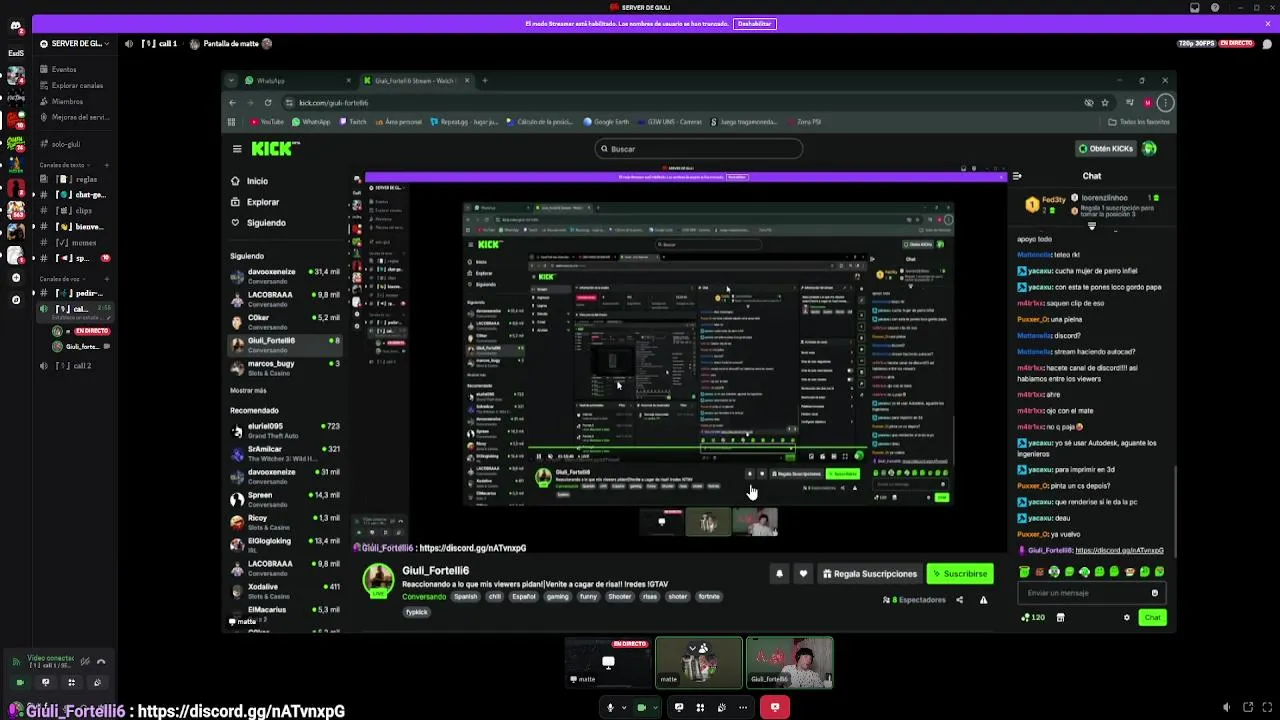Toggle Discord microphone mute button
Screen dimensions: 1280x720
pyautogui.click(x=610, y=707)
